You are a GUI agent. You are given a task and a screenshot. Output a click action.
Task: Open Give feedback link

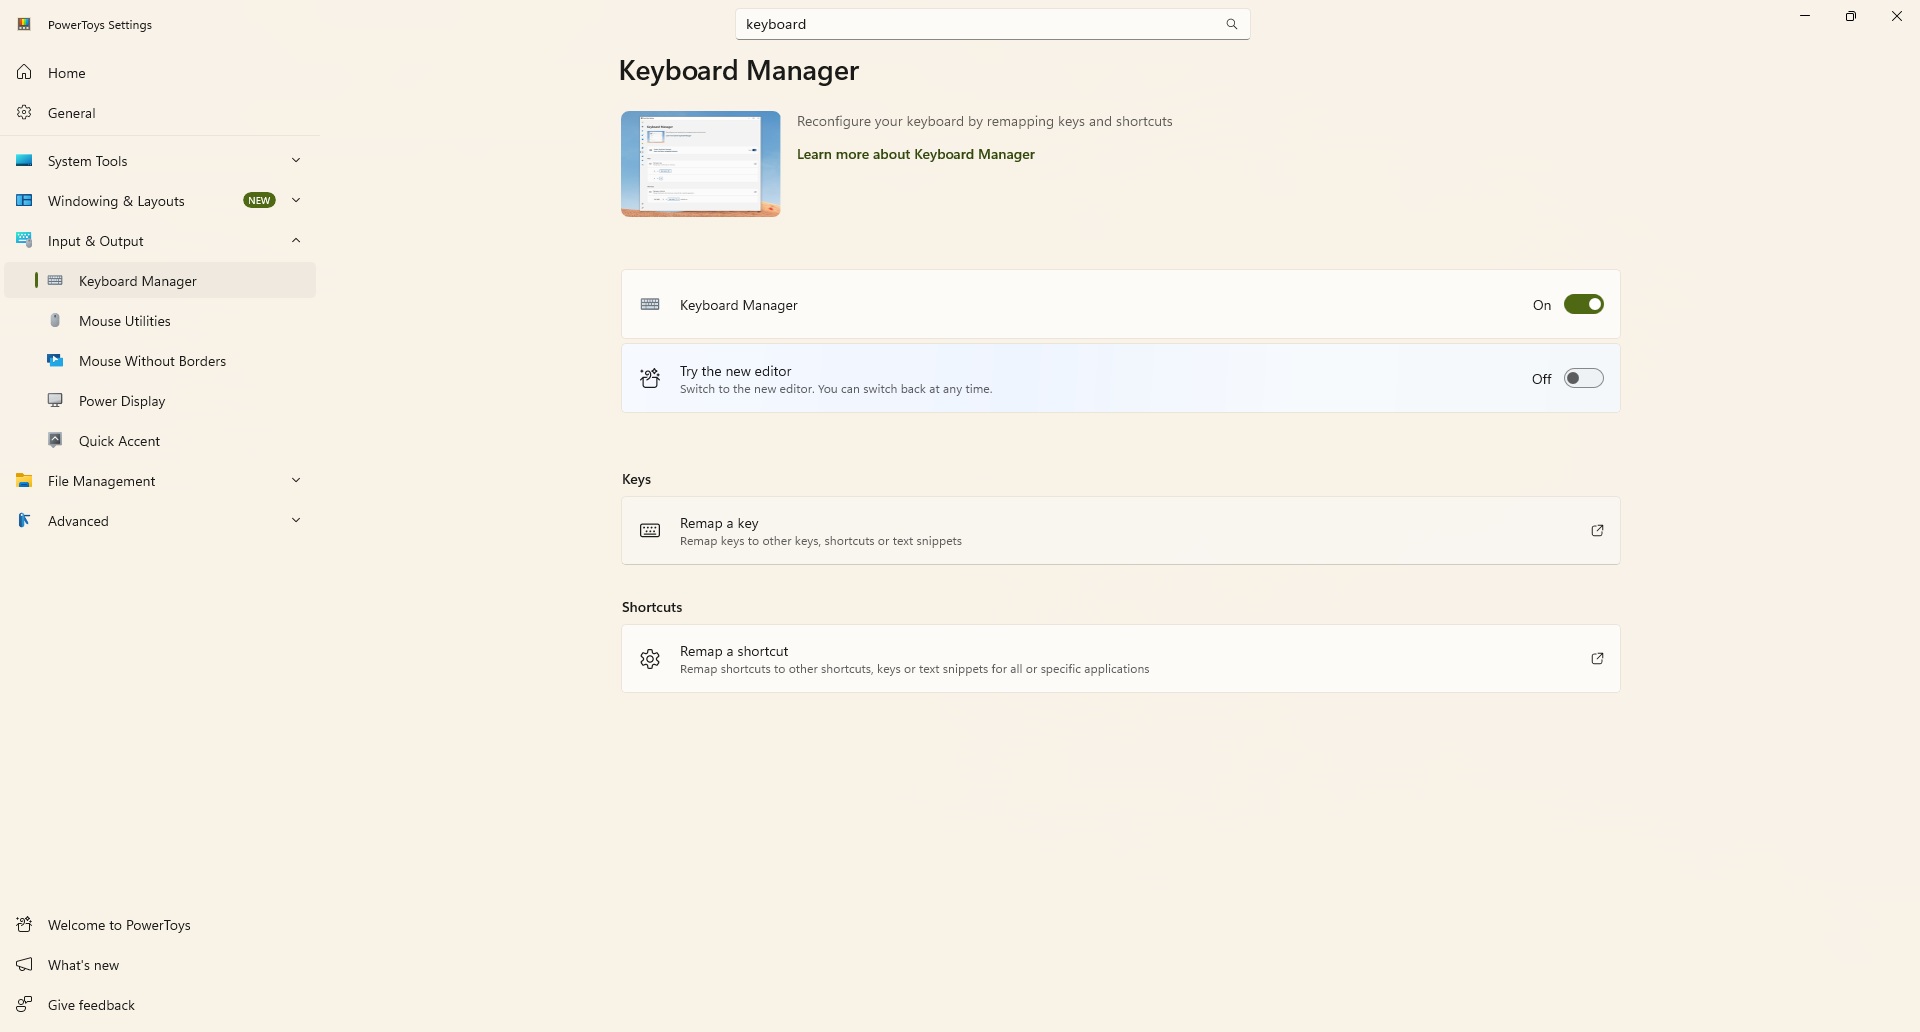coord(160,1005)
